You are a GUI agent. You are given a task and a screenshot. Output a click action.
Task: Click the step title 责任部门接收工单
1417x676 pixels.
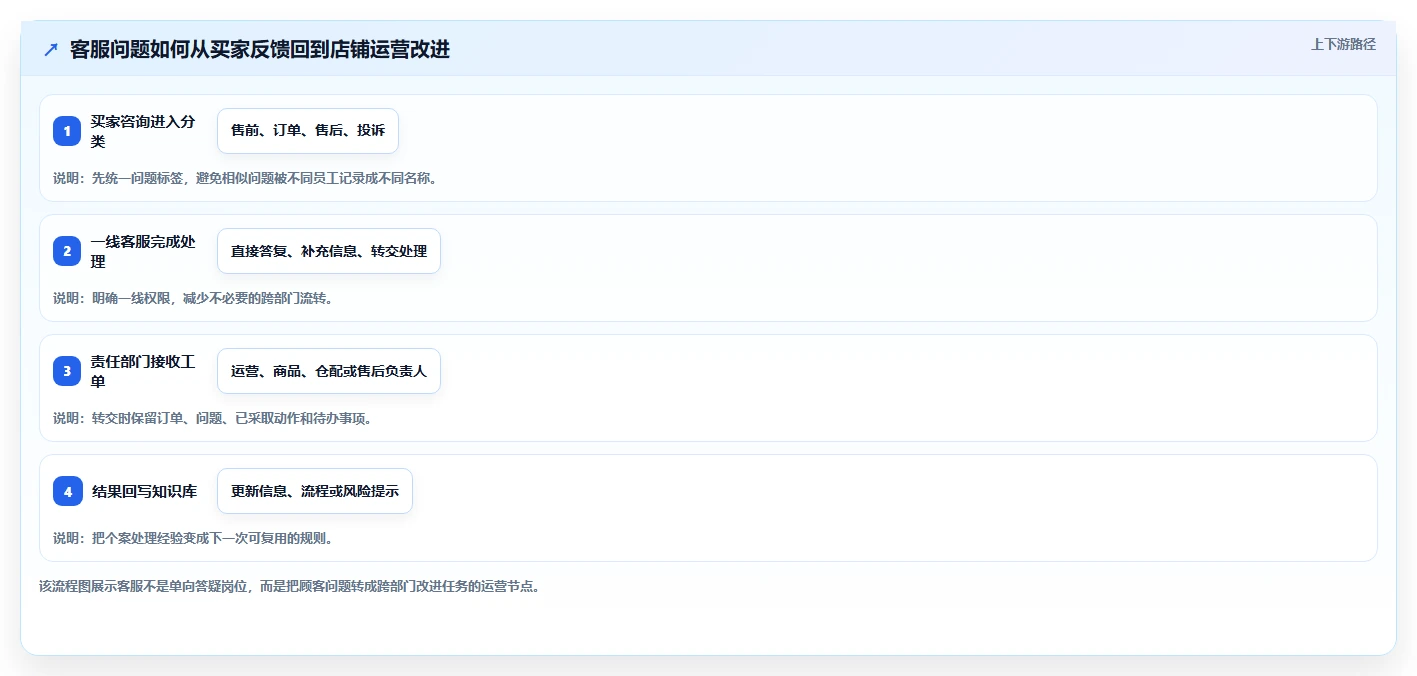[x=143, y=371]
